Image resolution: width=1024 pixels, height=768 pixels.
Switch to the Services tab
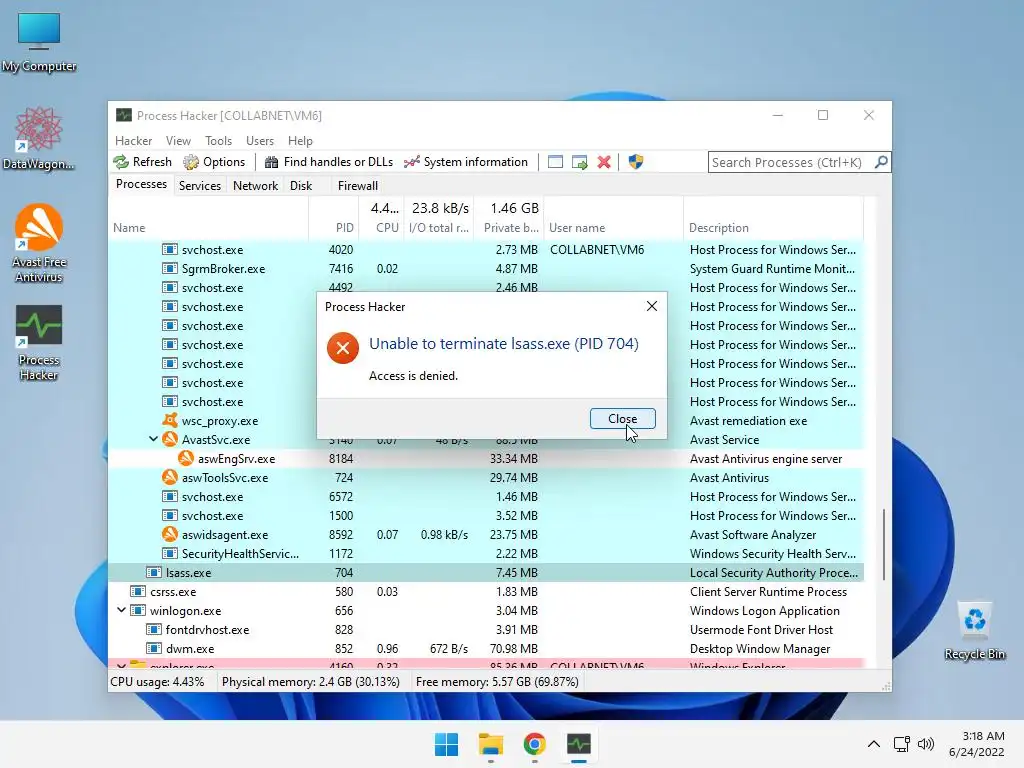(x=200, y=185)
